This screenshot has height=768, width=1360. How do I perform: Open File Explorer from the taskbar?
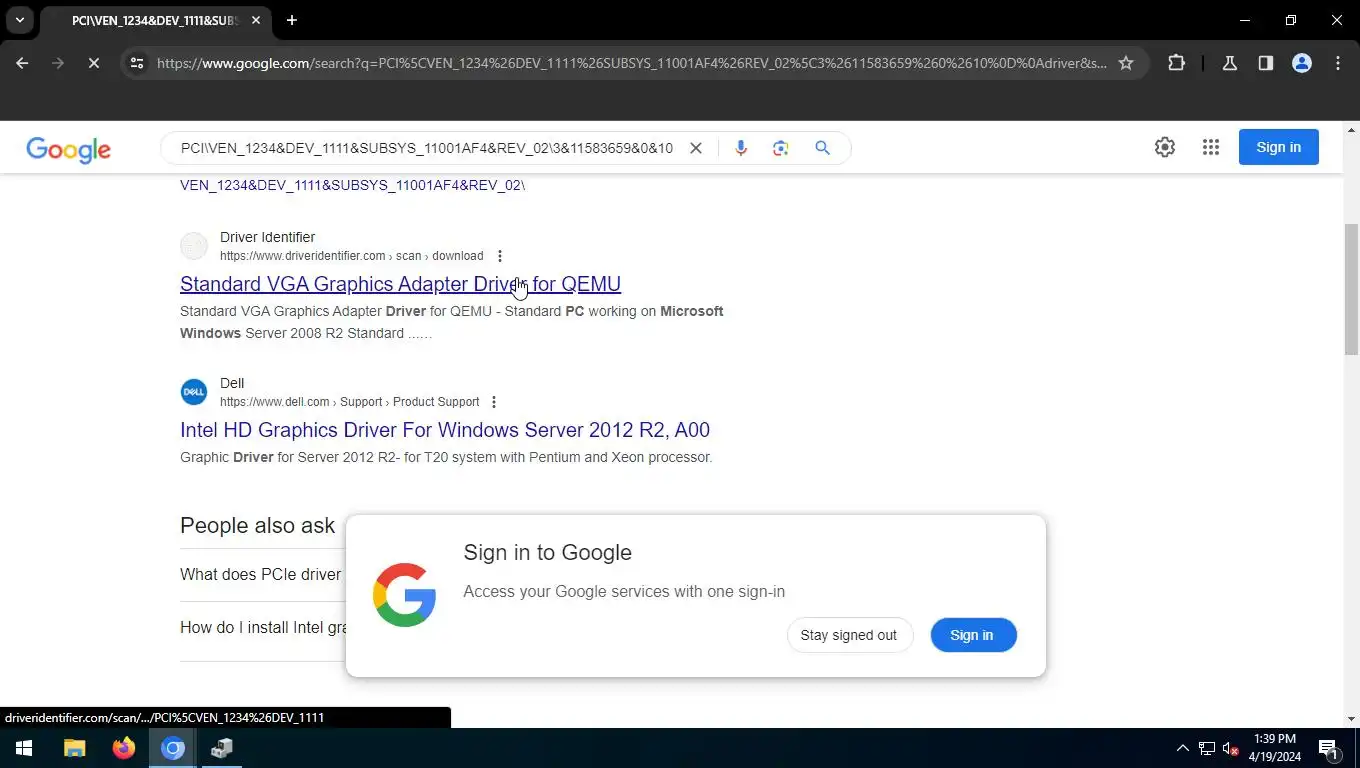click(75, 748)
